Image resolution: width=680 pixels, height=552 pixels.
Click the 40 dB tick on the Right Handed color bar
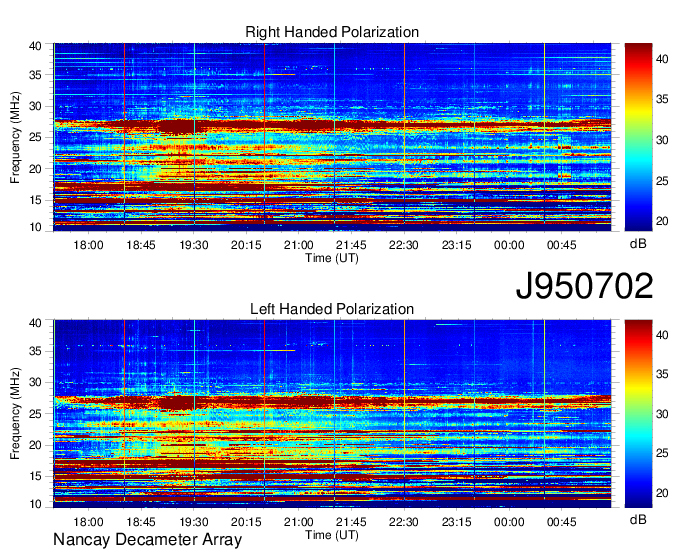point(662,59)
